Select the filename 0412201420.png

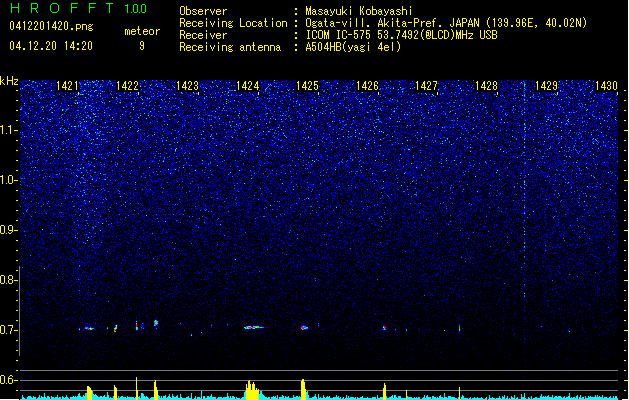(x=51, y=26)
